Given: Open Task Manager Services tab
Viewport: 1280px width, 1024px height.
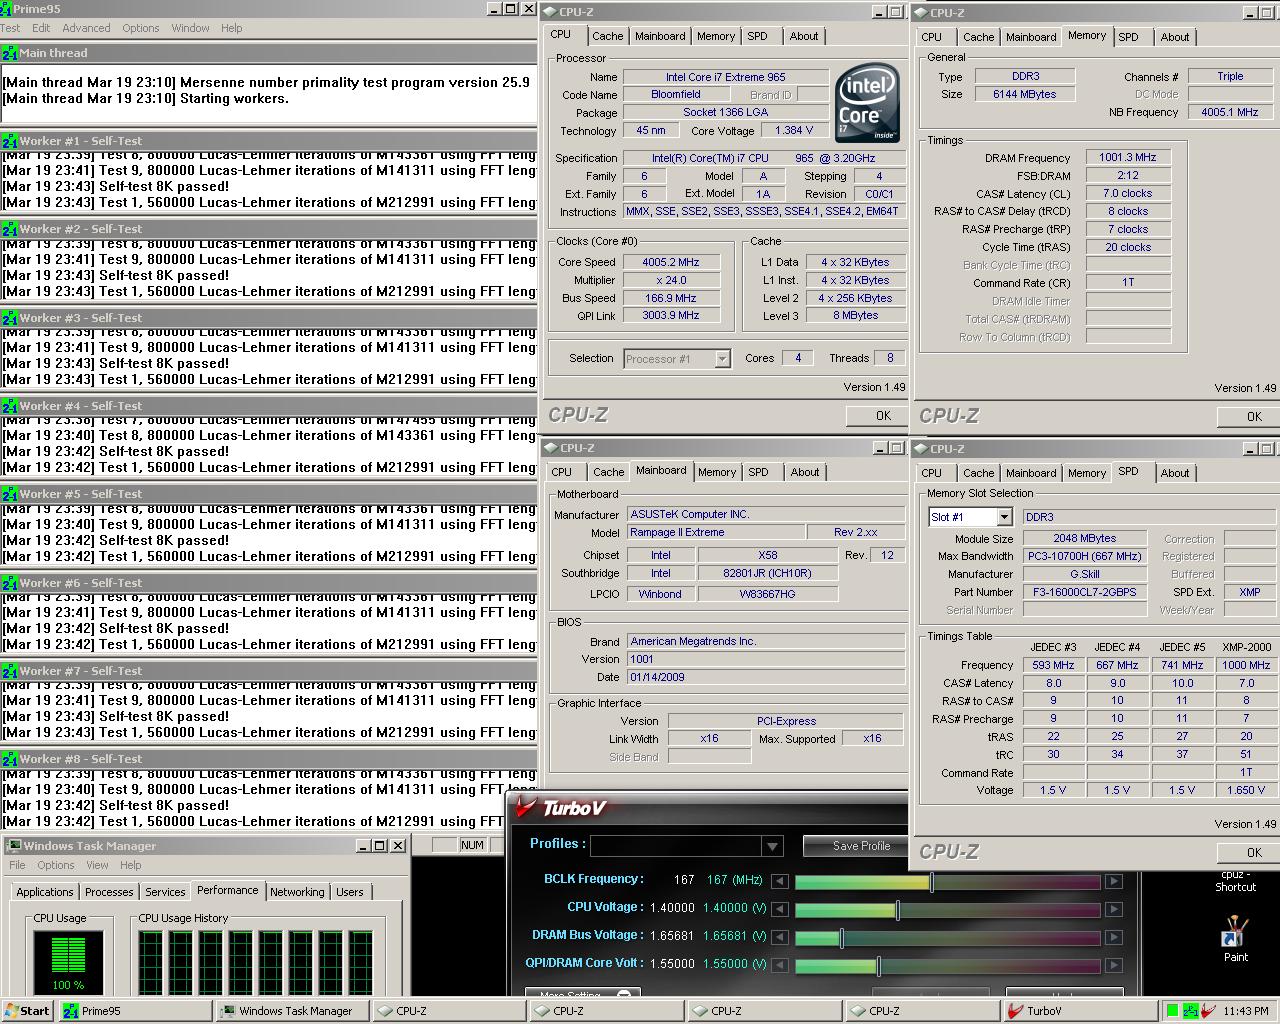Looking at the screenshot, I should [x=165, y=892].
